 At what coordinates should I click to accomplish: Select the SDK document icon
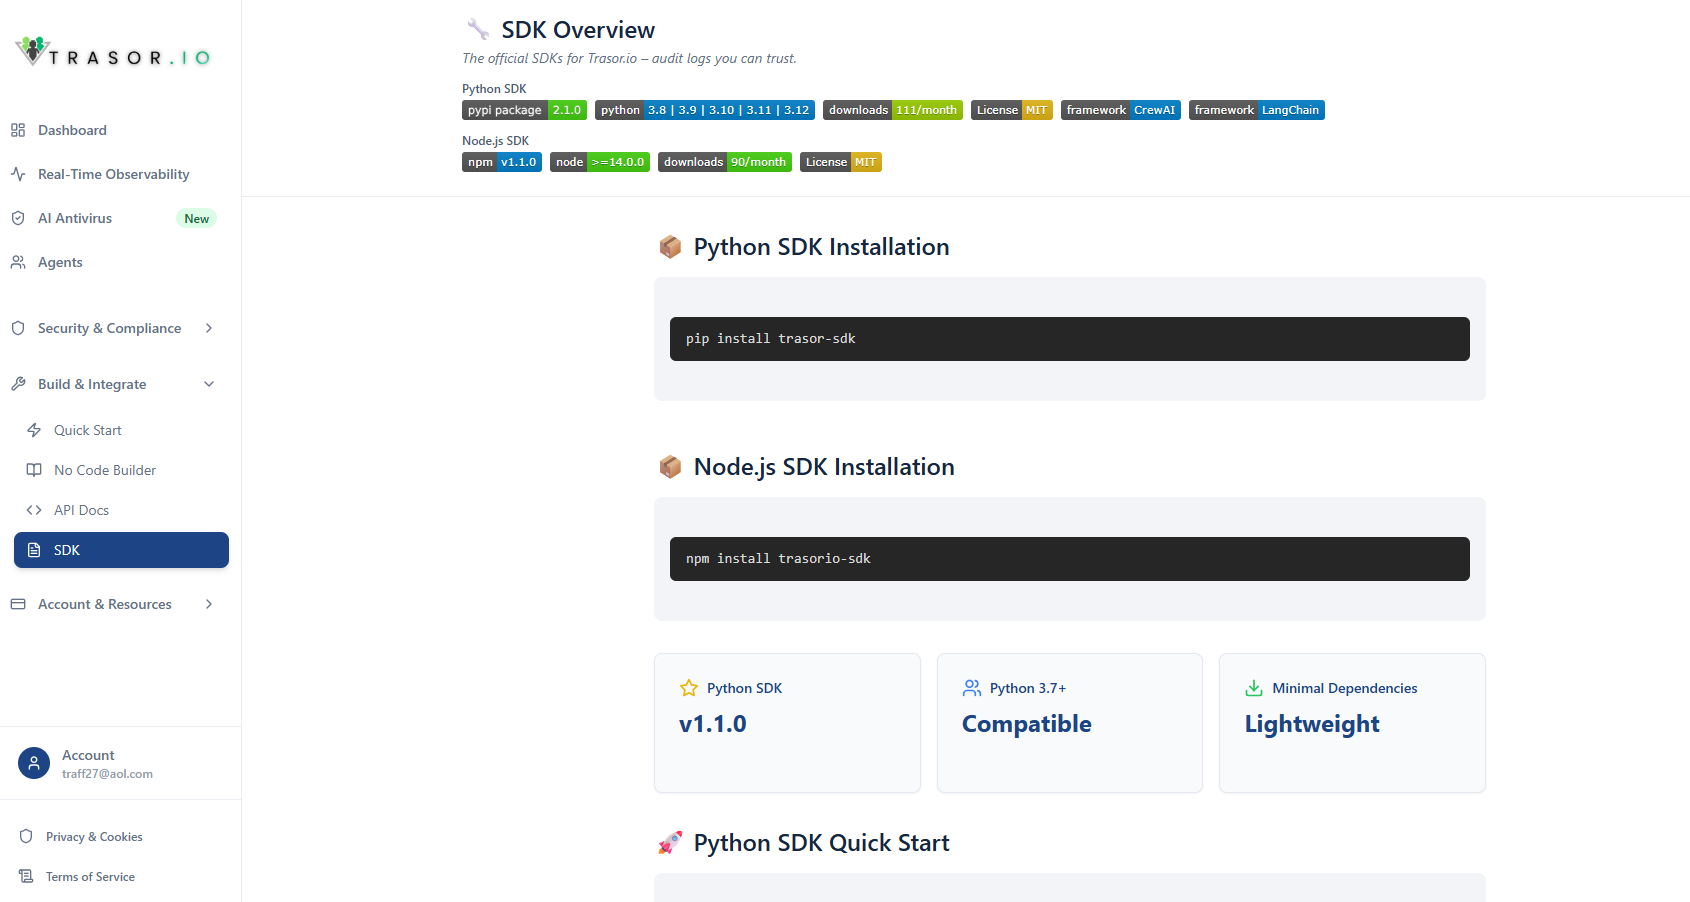point(34,550)
